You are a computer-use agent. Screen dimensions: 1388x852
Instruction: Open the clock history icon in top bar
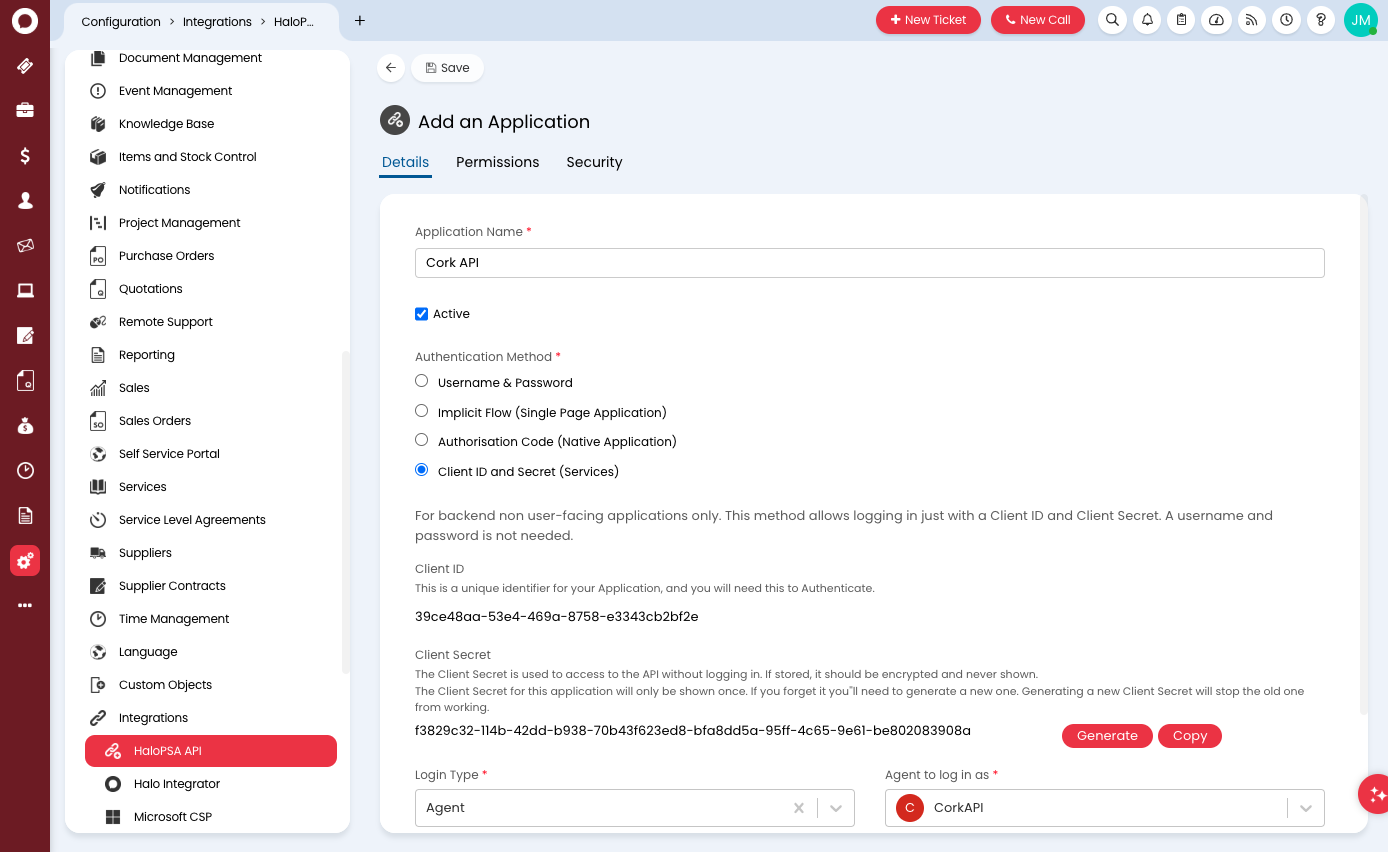(1286, 20)
